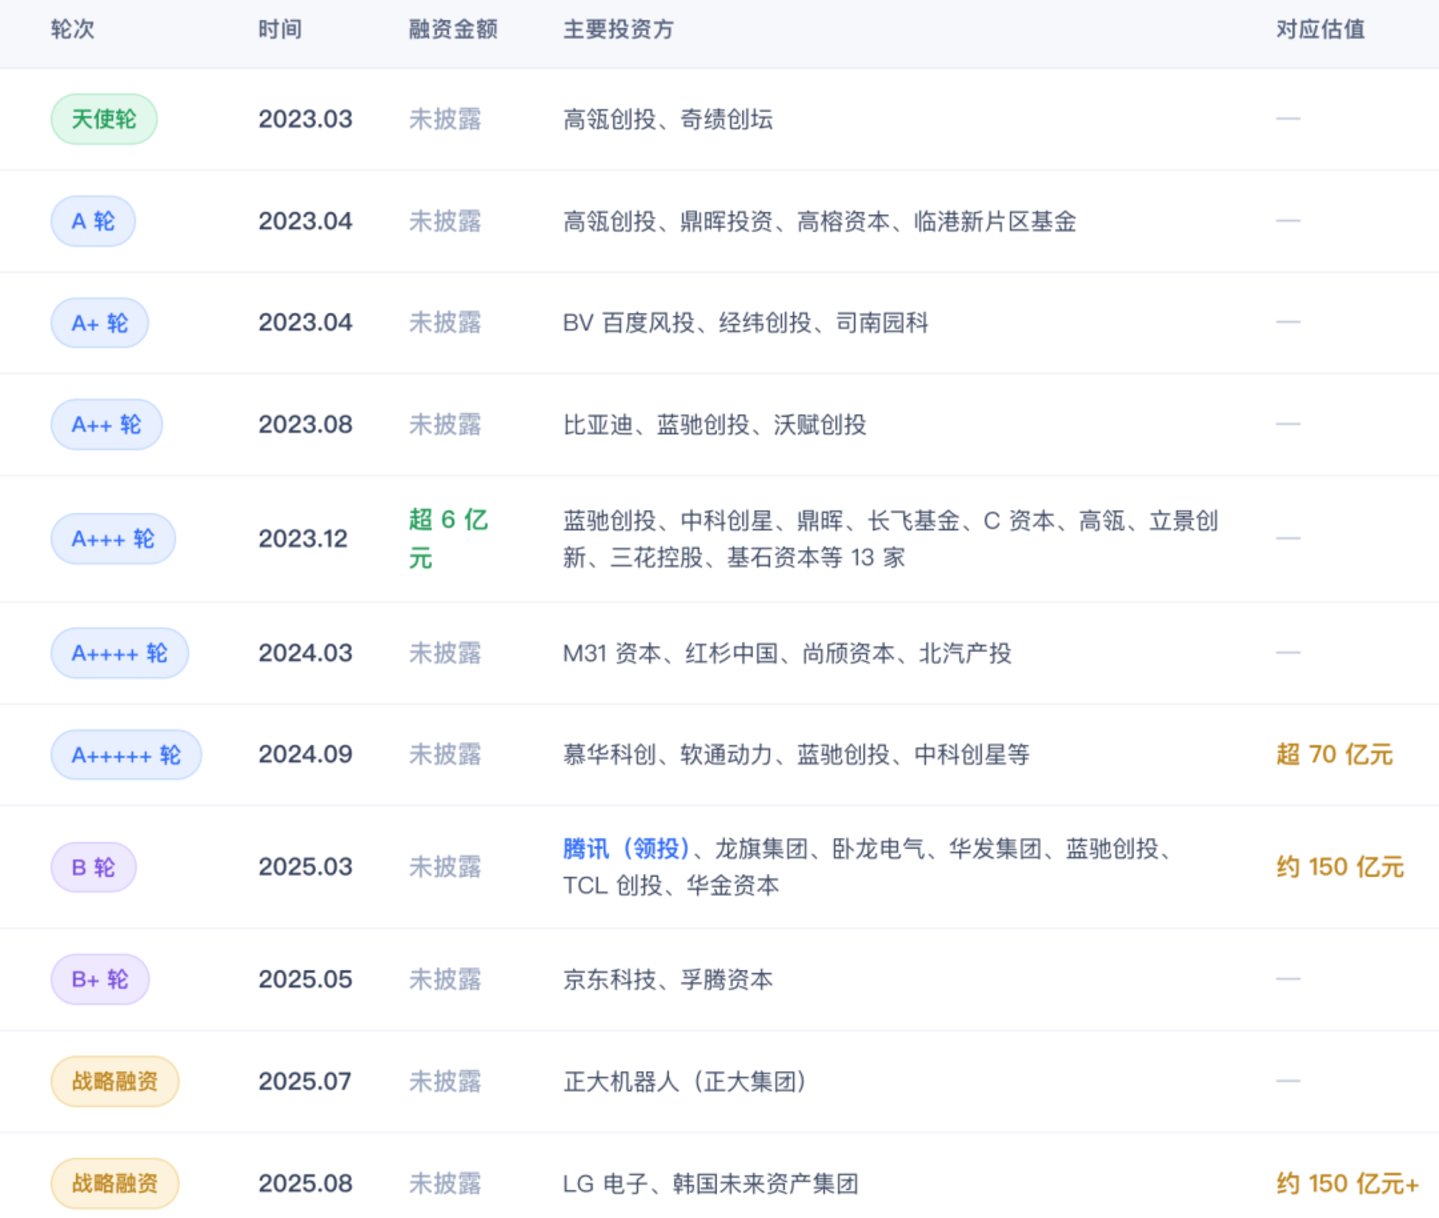Select the A++ 轮 round badge
This screenshot has width=1439, height=1218.
pos(106,425)
